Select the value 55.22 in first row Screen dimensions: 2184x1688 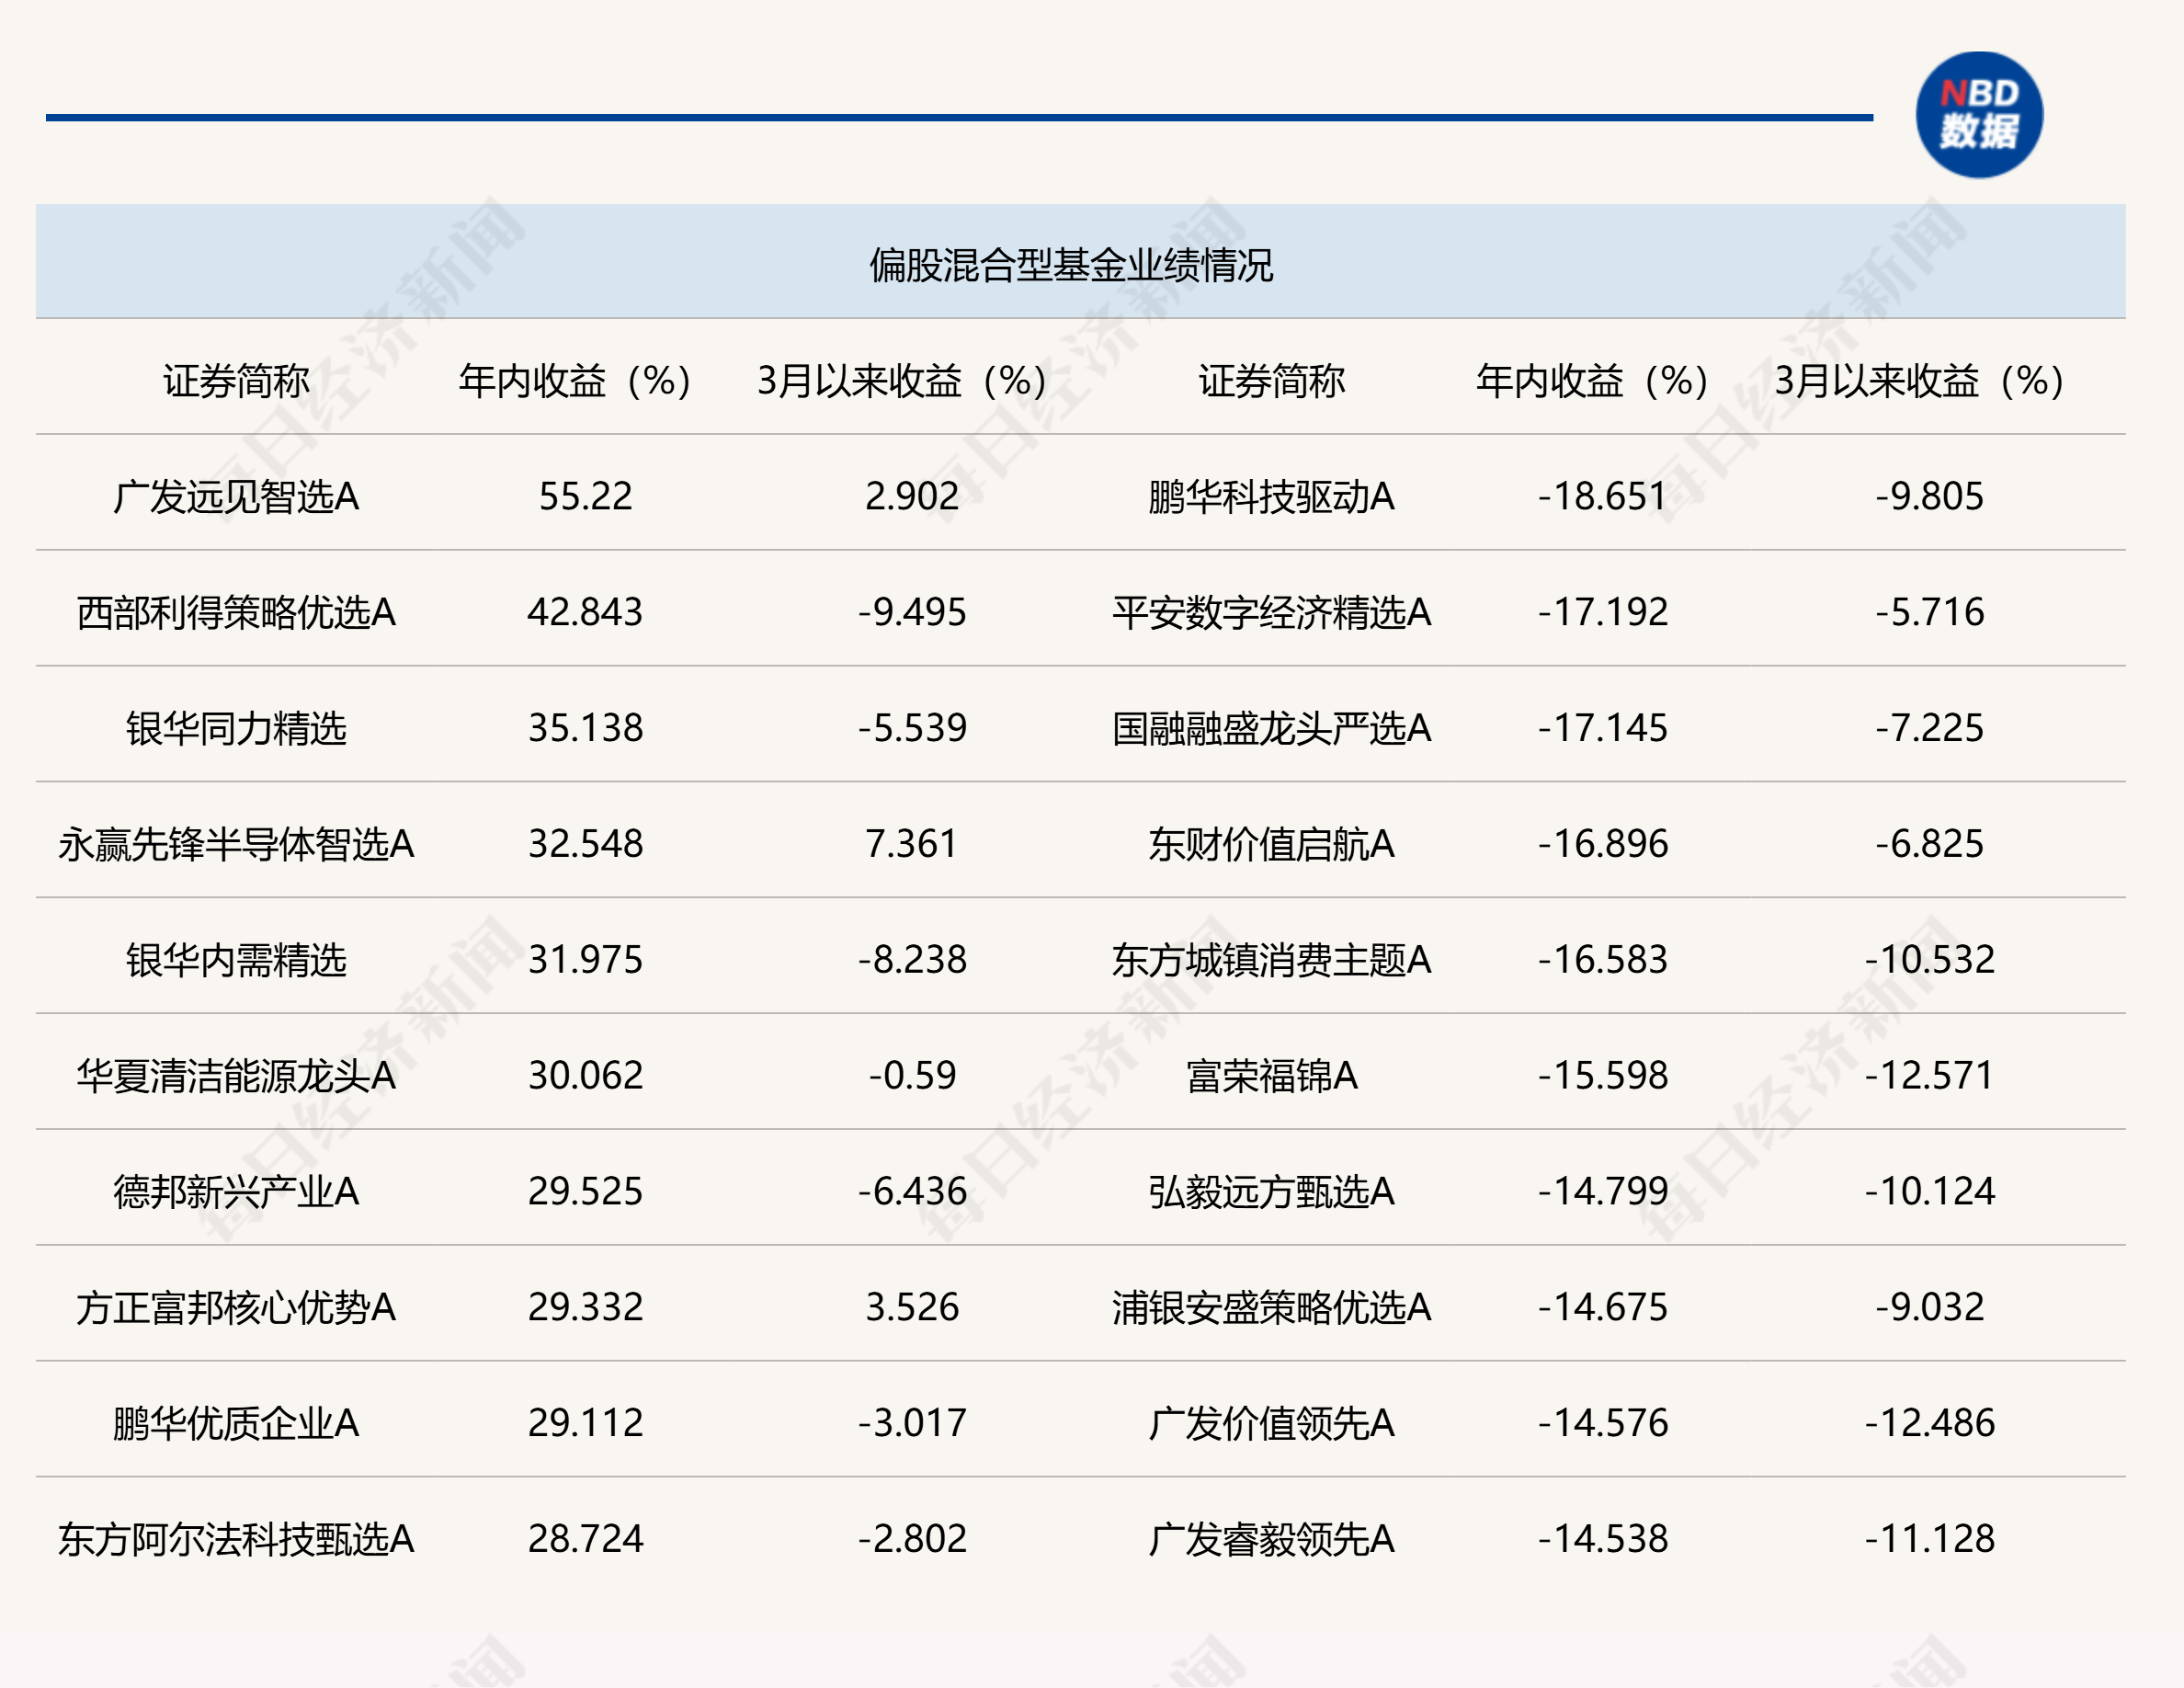[x=585, y=497]
